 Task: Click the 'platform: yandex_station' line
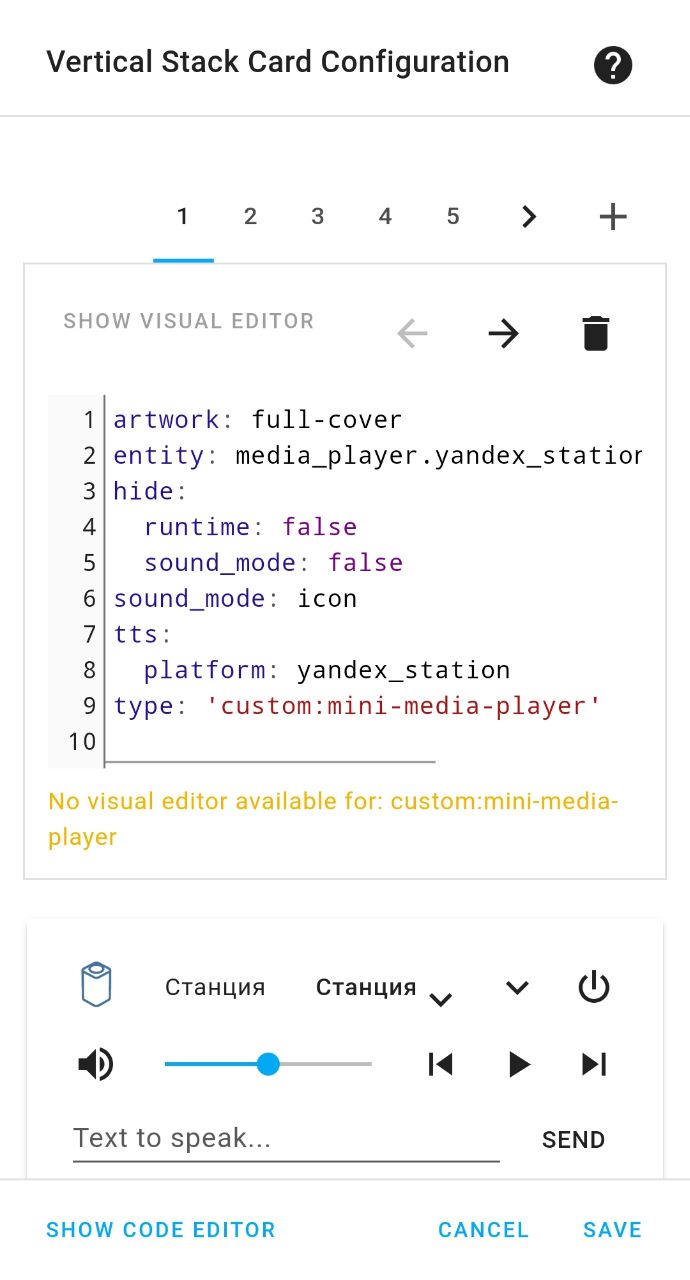pyautogui.click(x=327, y=670)
